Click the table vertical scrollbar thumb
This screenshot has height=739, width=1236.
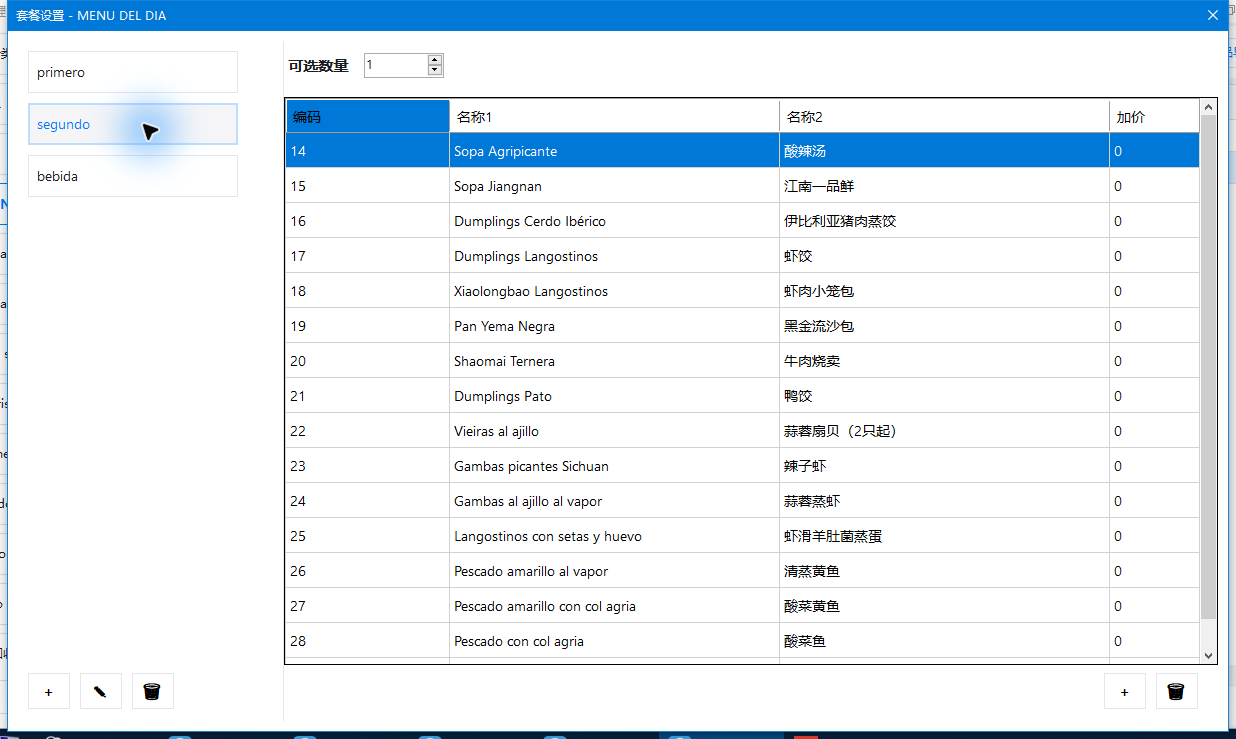coord(1208,367)
